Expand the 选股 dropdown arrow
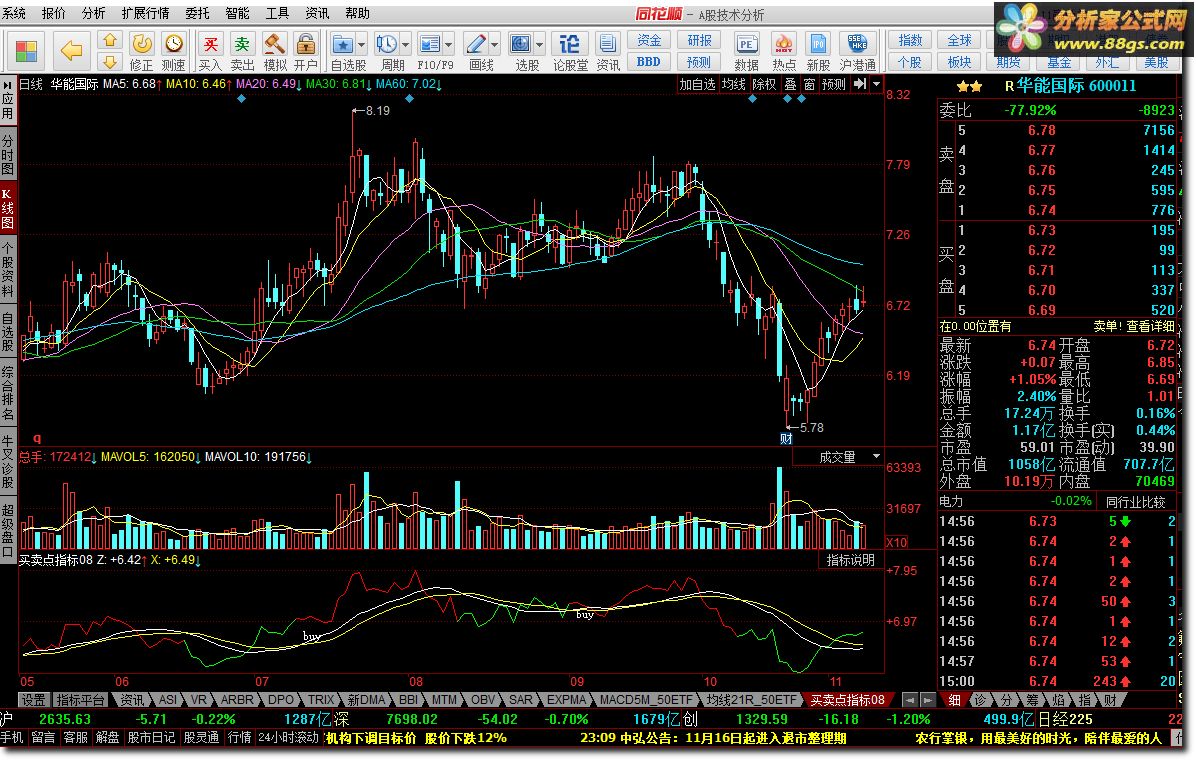1196x760 pixels. click(x=539, y=44)
